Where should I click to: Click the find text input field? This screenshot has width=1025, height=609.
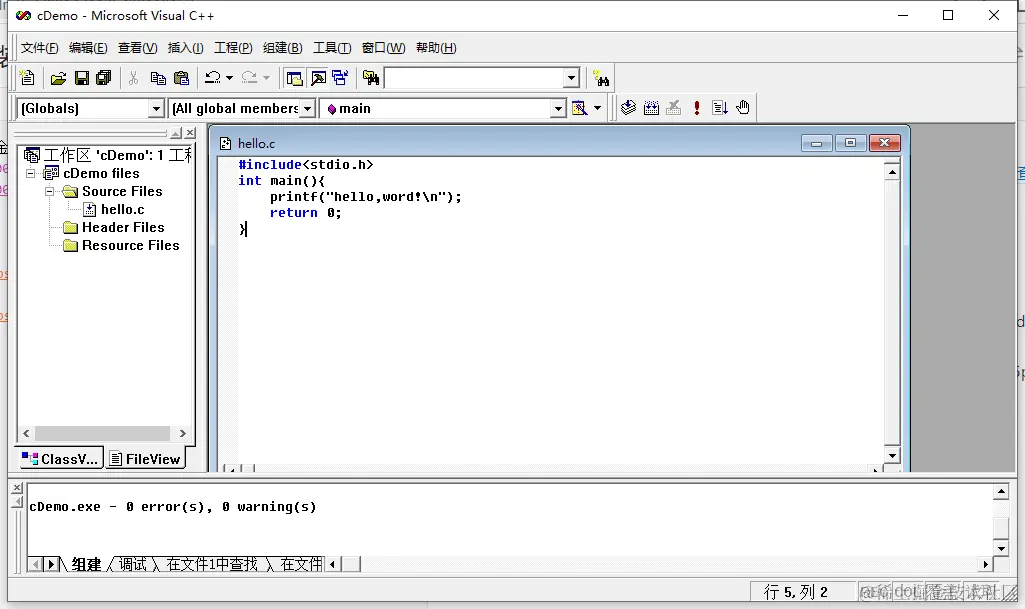[x=474, y=78]
